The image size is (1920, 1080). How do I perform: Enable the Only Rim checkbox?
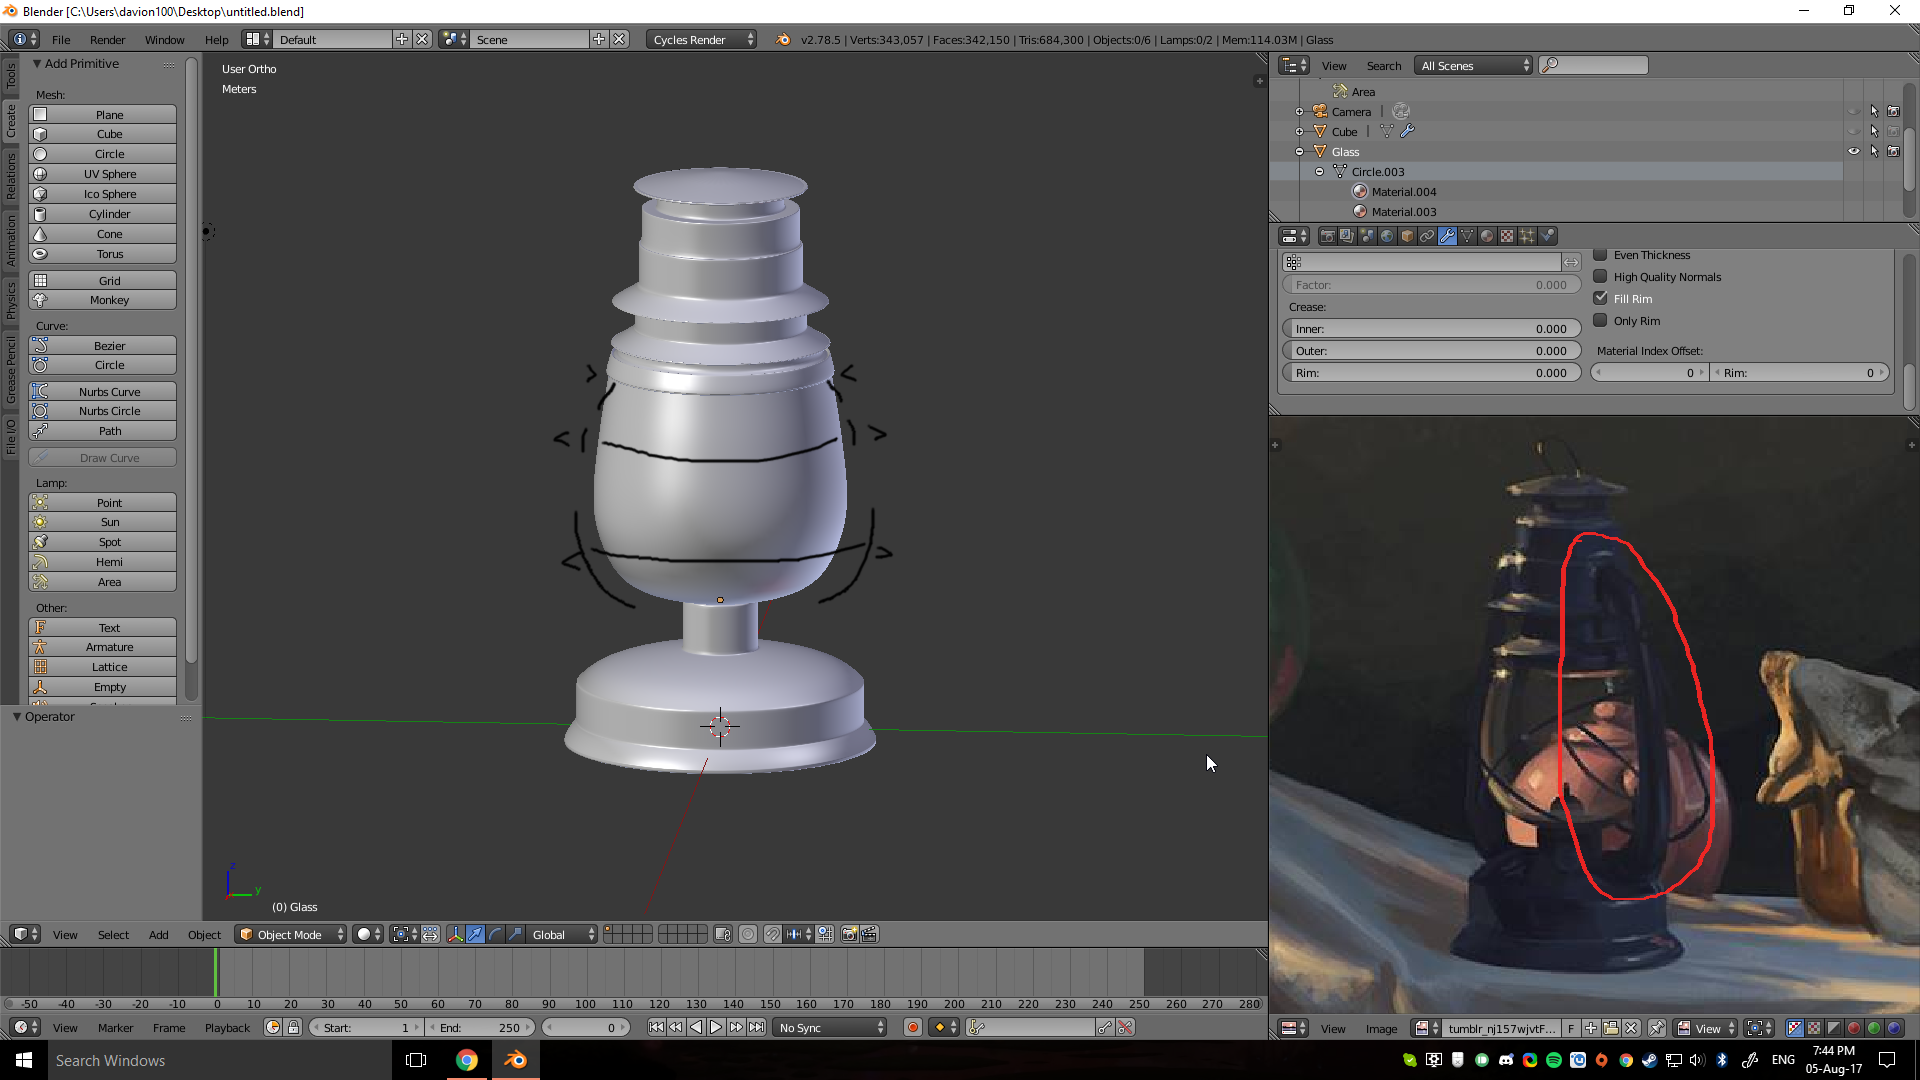coord(1600,320)
